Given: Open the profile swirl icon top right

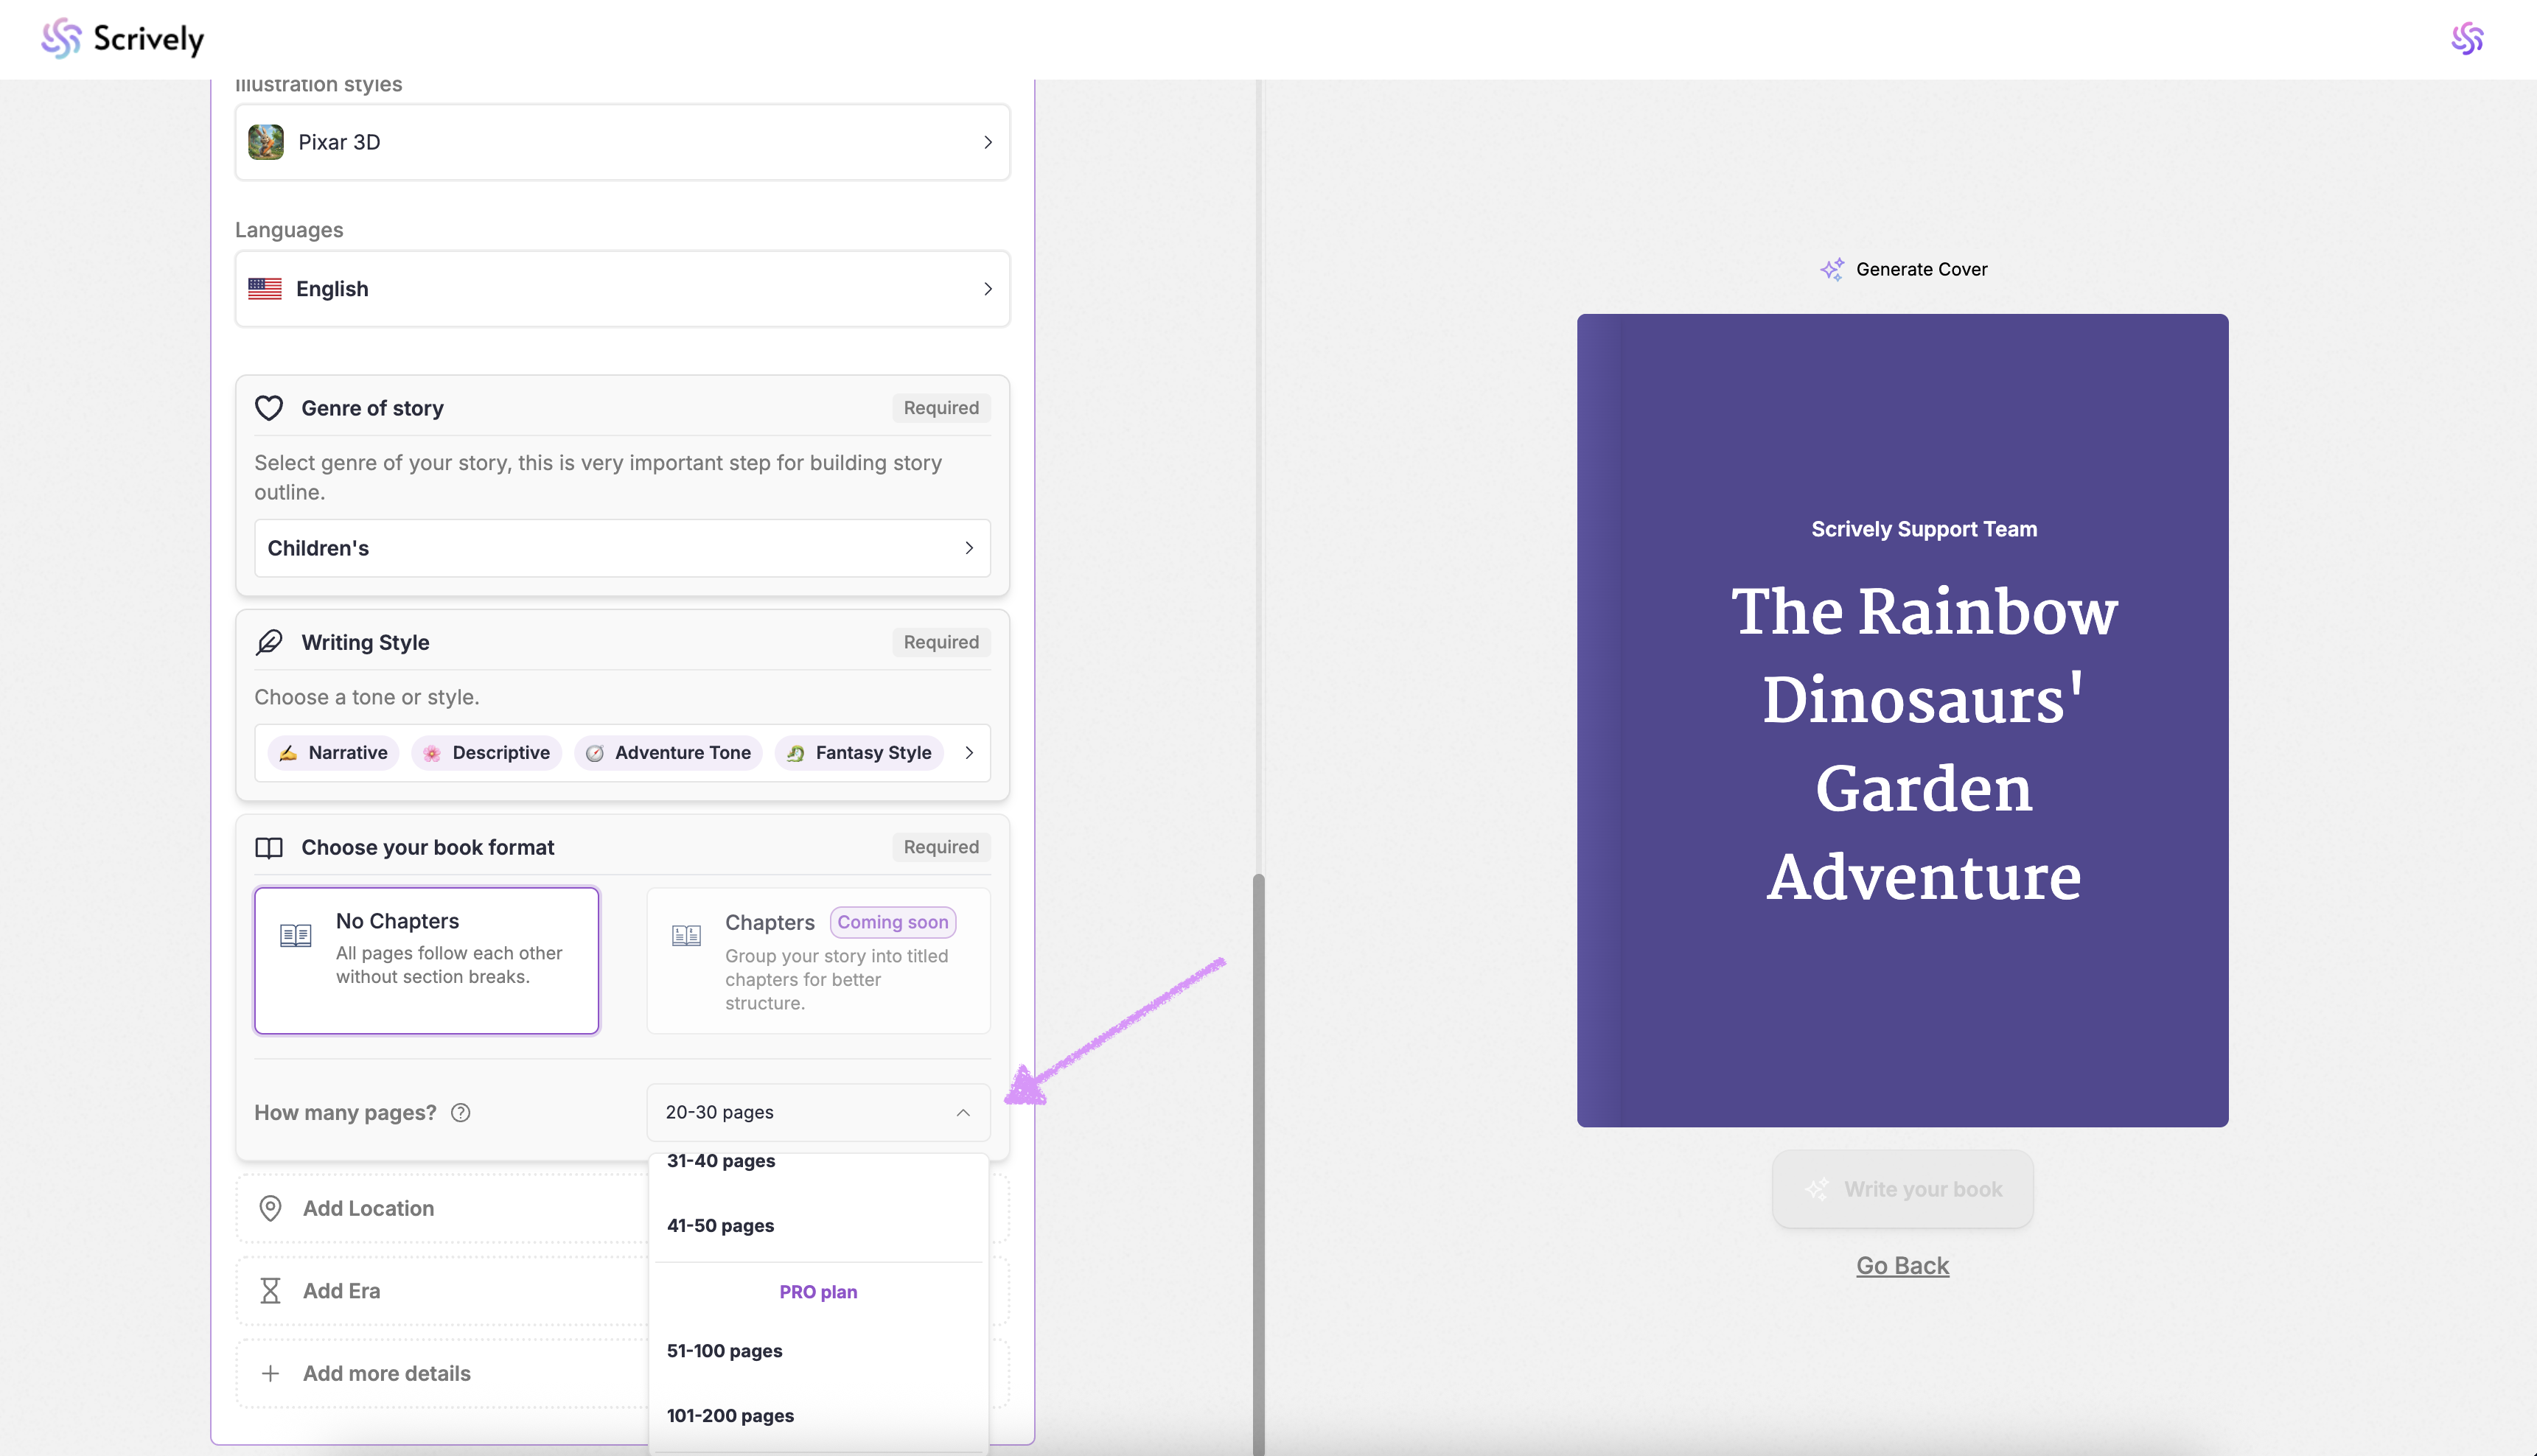Looking at the screenshot, I should (x=2466, y=39).
